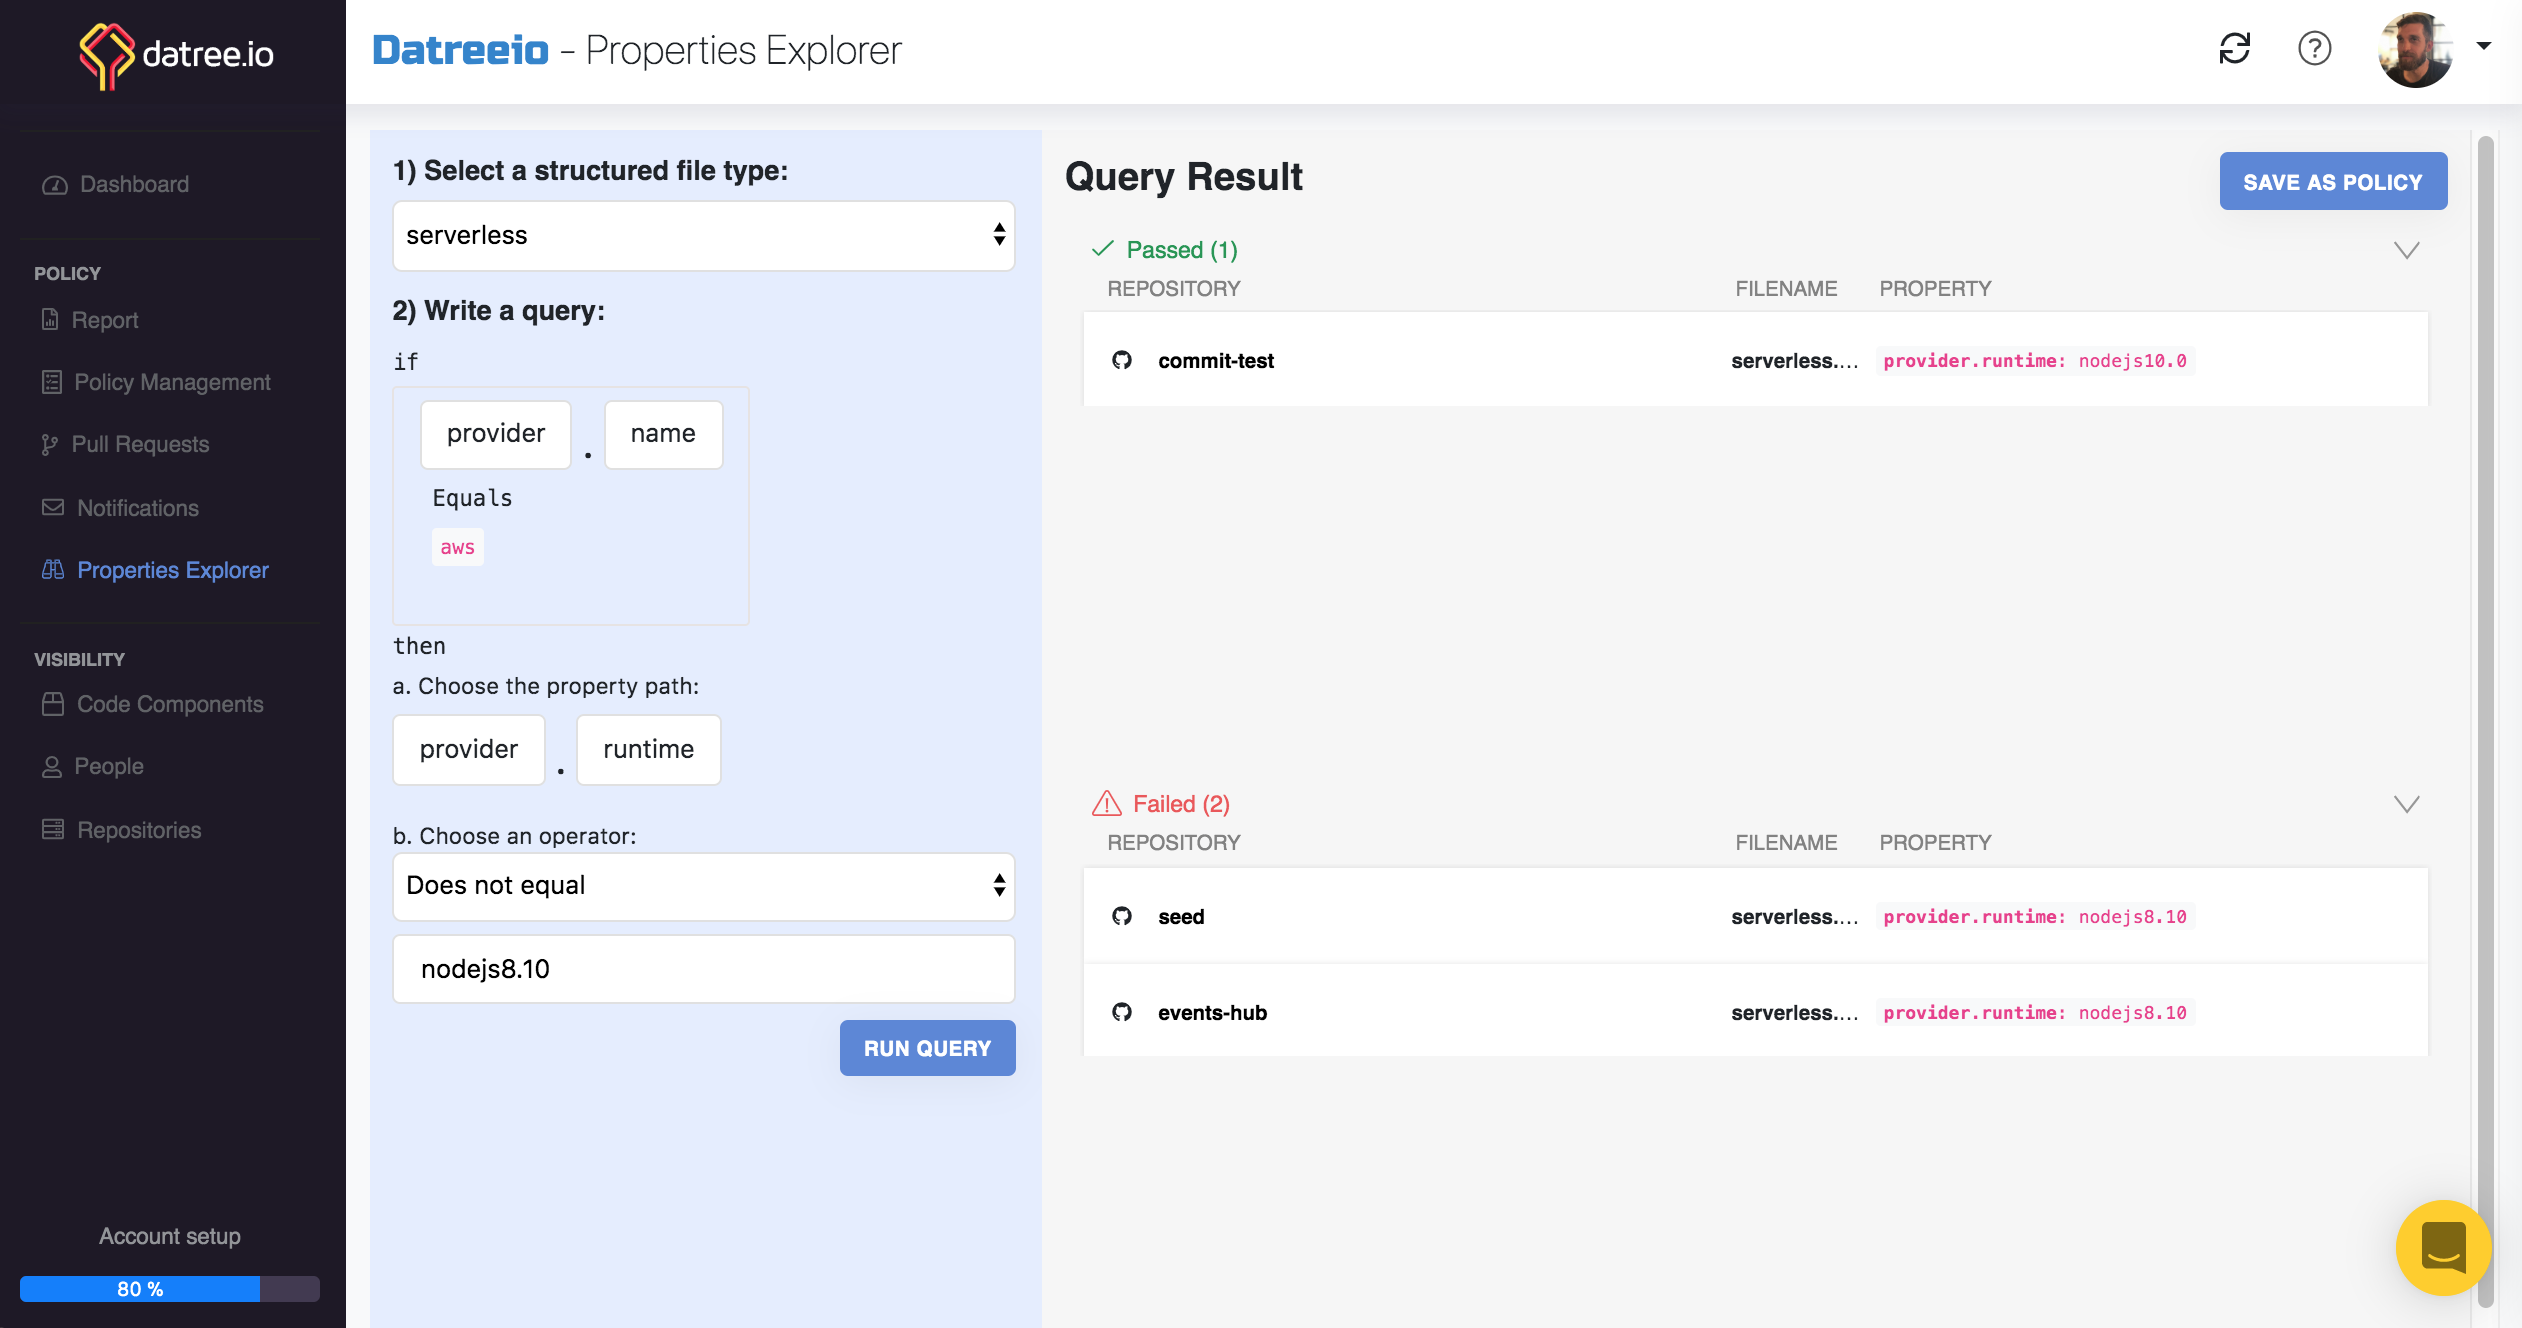Click the nodejs8.10 property of seed
The height and width of the screenshot is (1328, 2522).
[2035, 917]
